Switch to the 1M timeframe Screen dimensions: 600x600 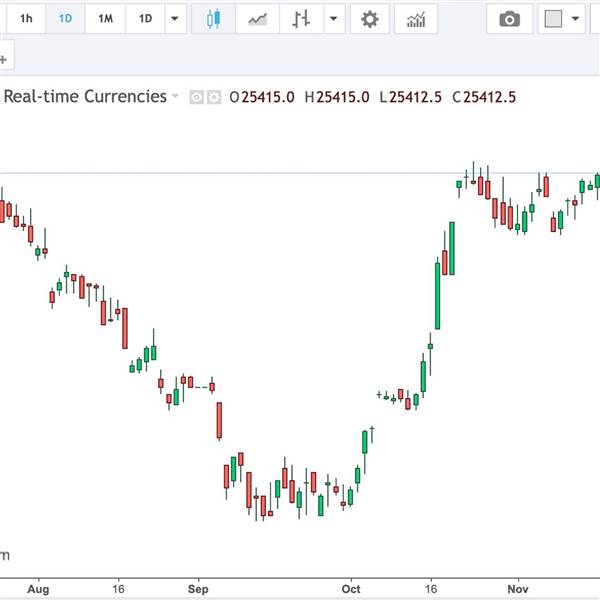(x=105, y=18)
